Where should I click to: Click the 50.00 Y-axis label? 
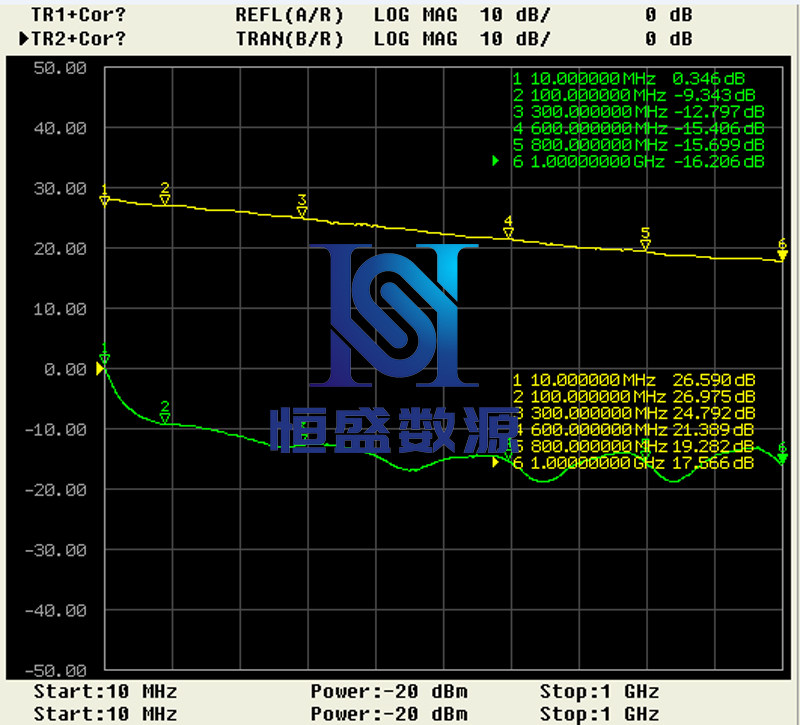[60, 68]
